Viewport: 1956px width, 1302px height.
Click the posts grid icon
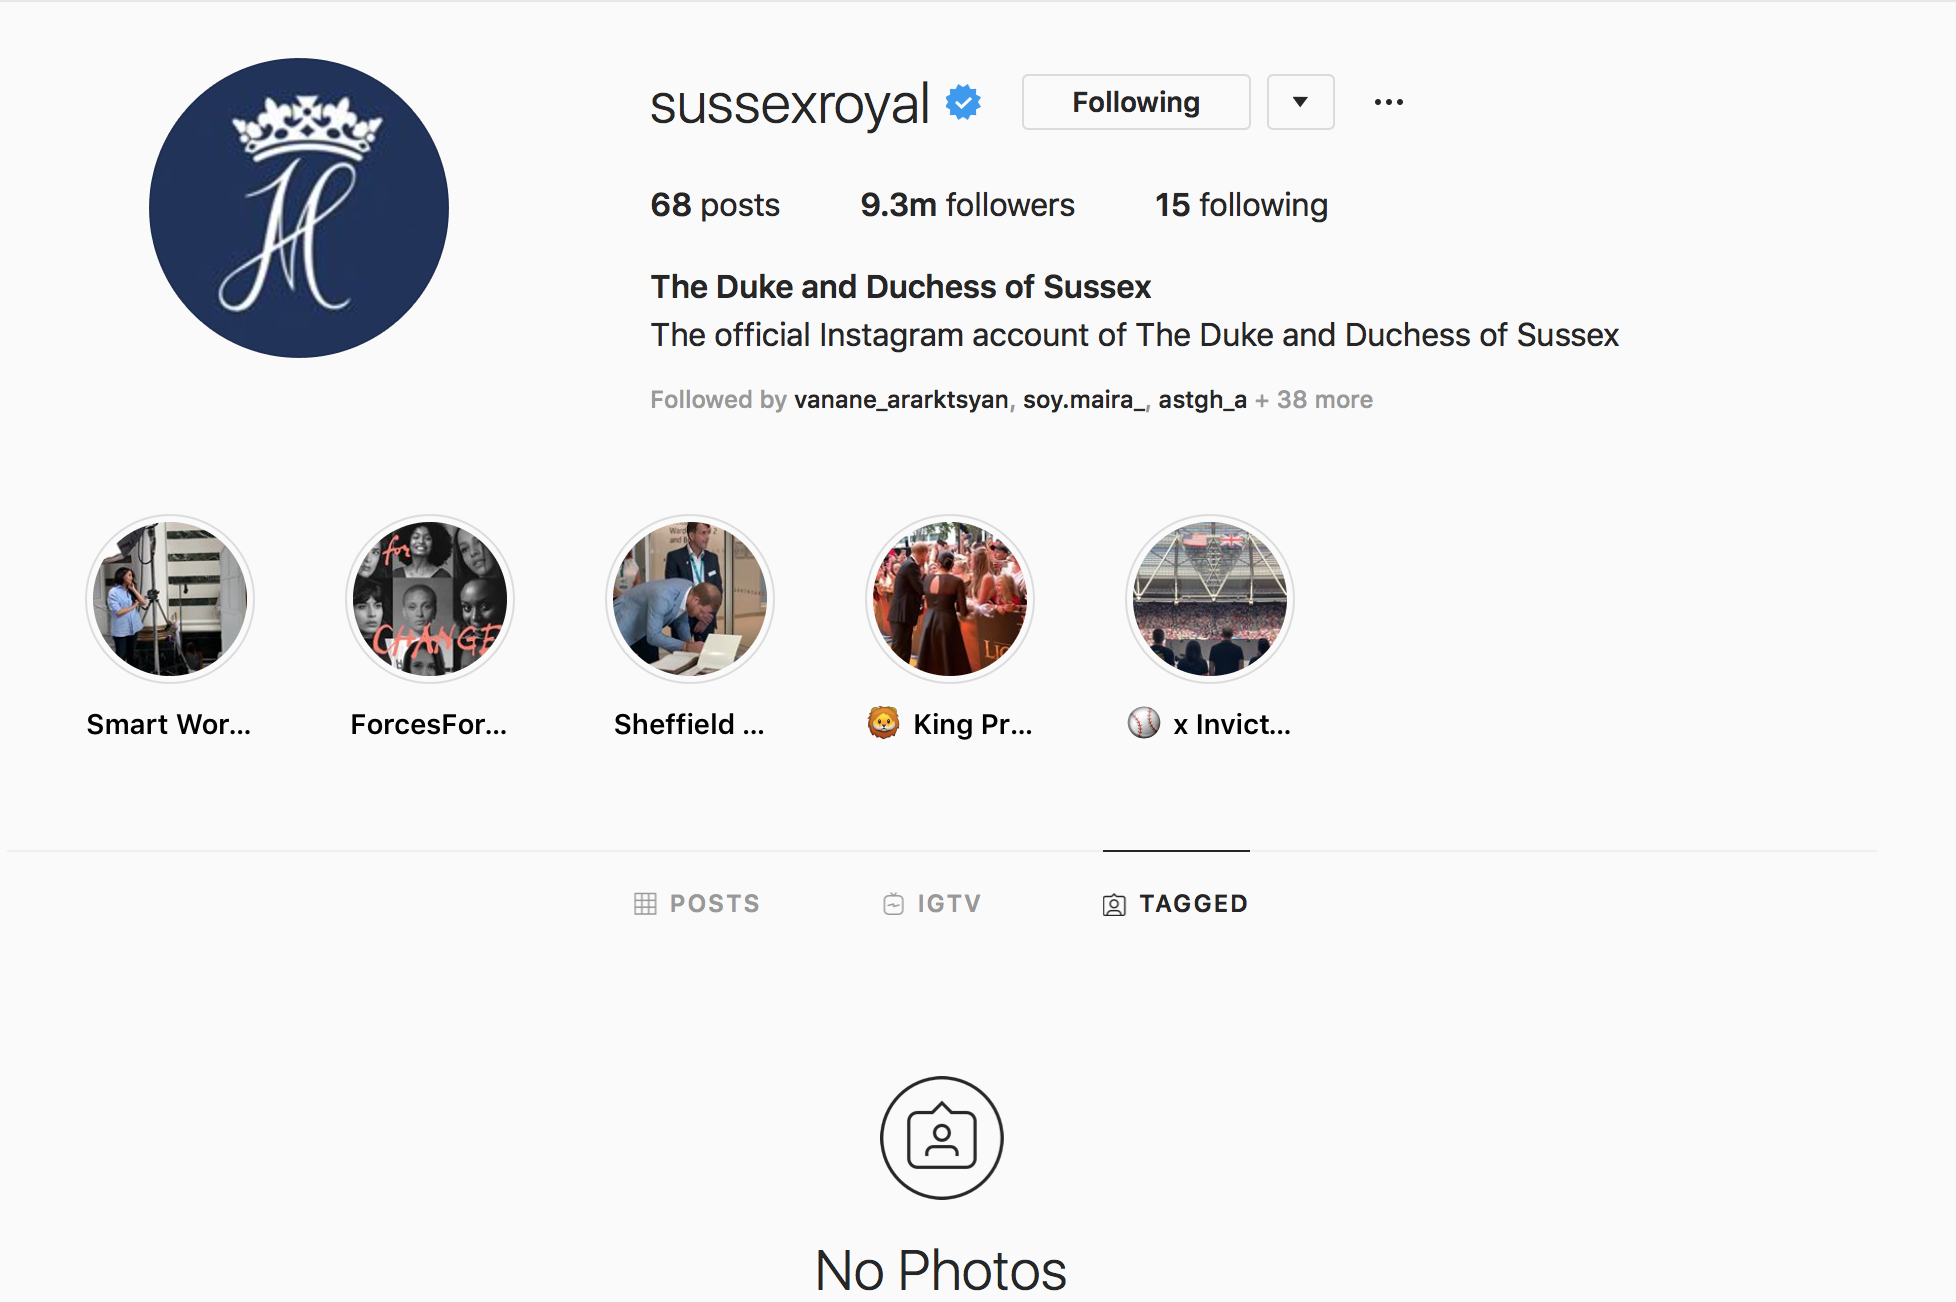pos(645,904)
